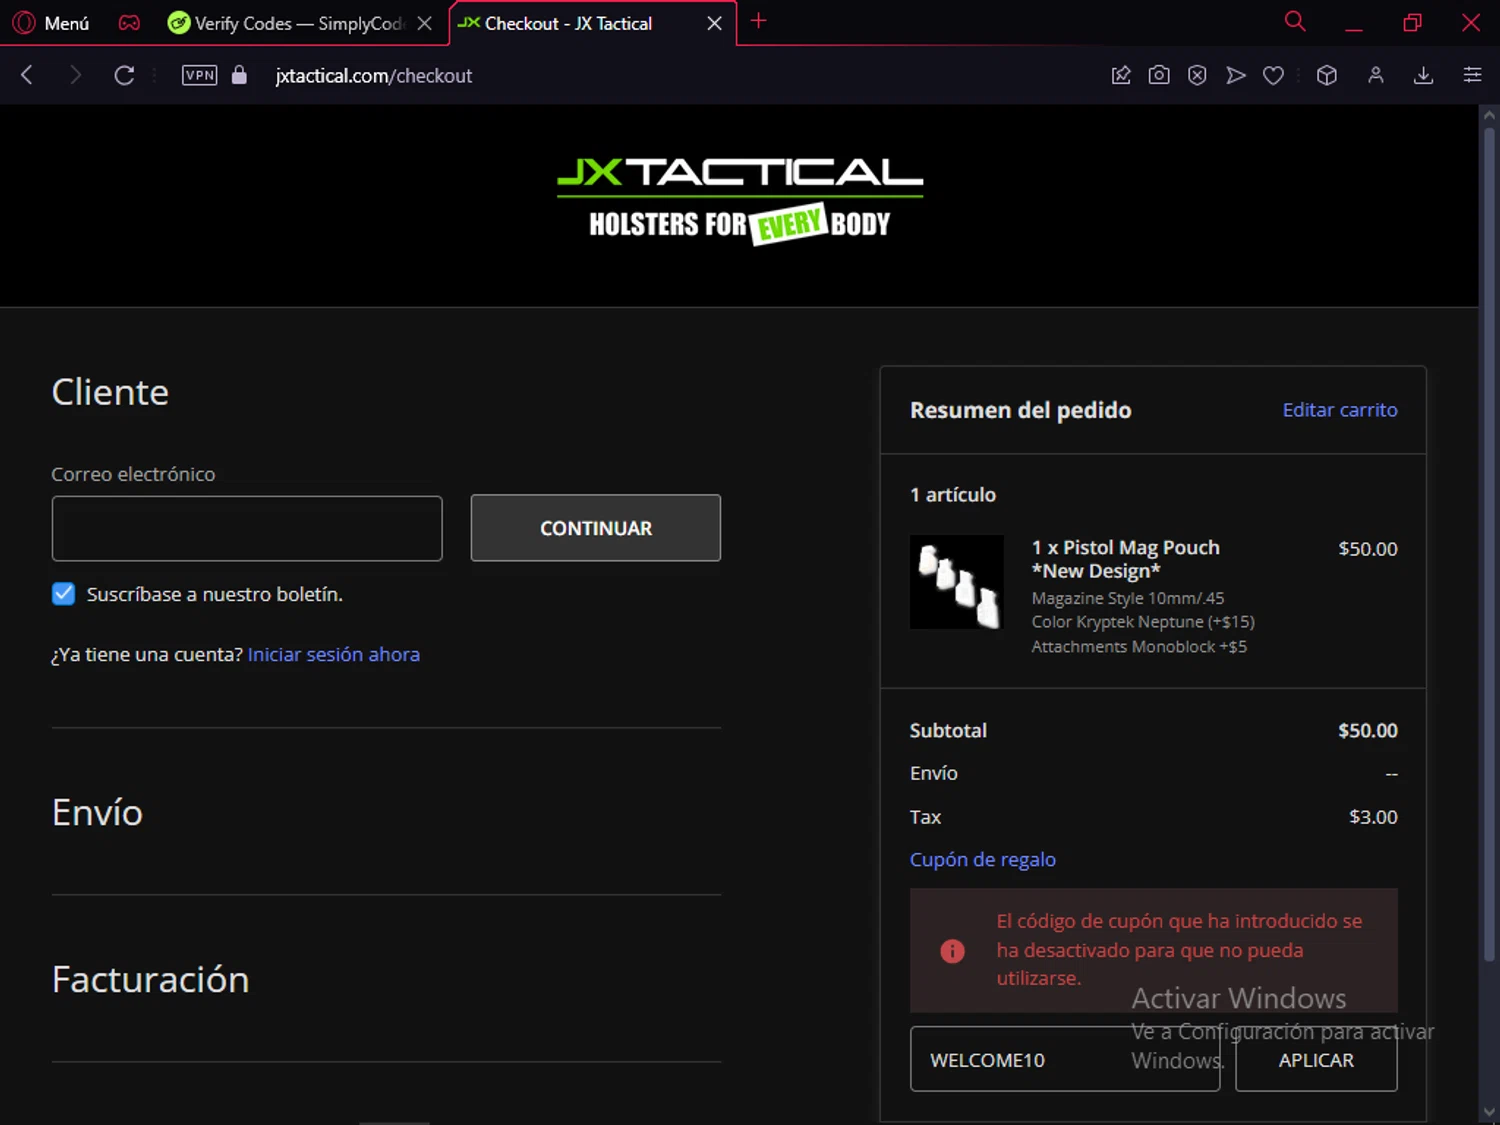Restore down the Opera browser window
This screenshot has height=1125, width=1500.
click(1412, 22)
